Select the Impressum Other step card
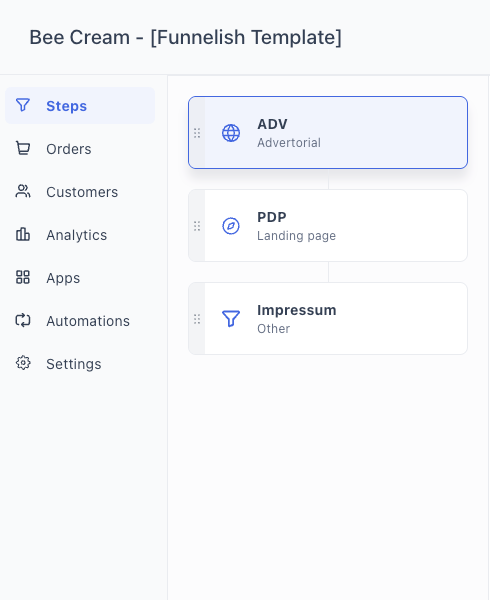Viewport: 490px width, 600px height. coord(328,319)
